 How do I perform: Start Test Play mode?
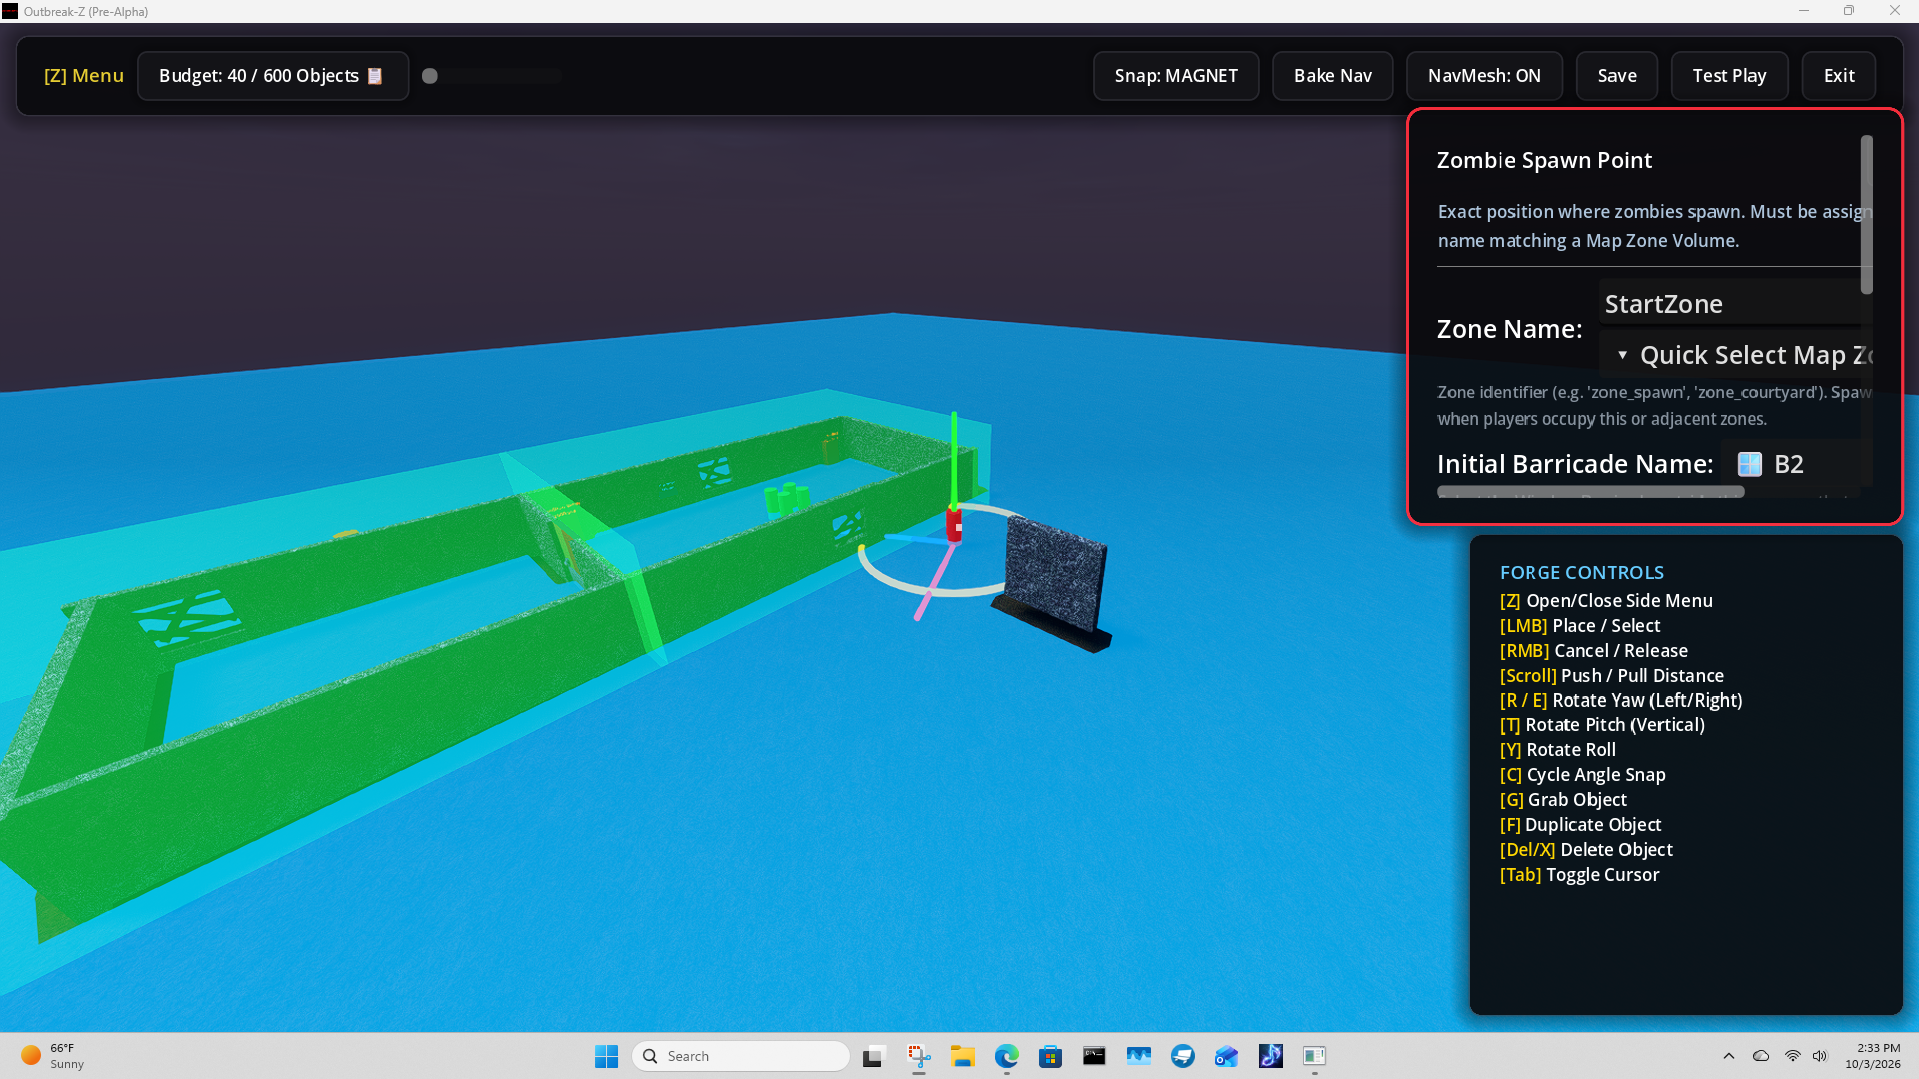click(1729, 76)
